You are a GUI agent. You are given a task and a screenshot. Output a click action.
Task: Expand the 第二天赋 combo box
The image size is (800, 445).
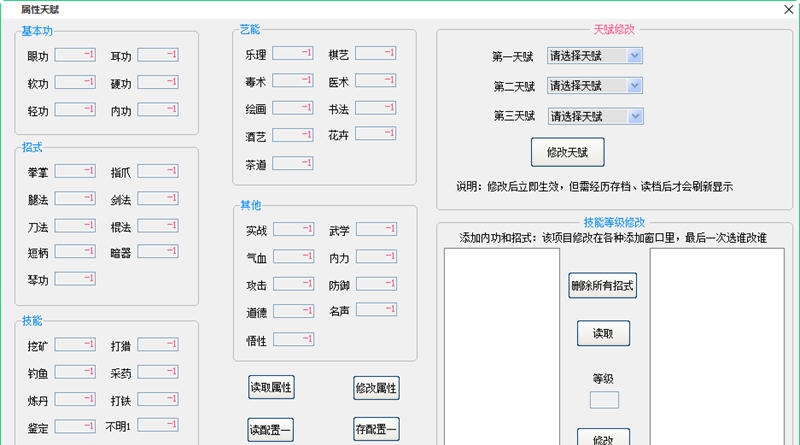tap(595, 86)
